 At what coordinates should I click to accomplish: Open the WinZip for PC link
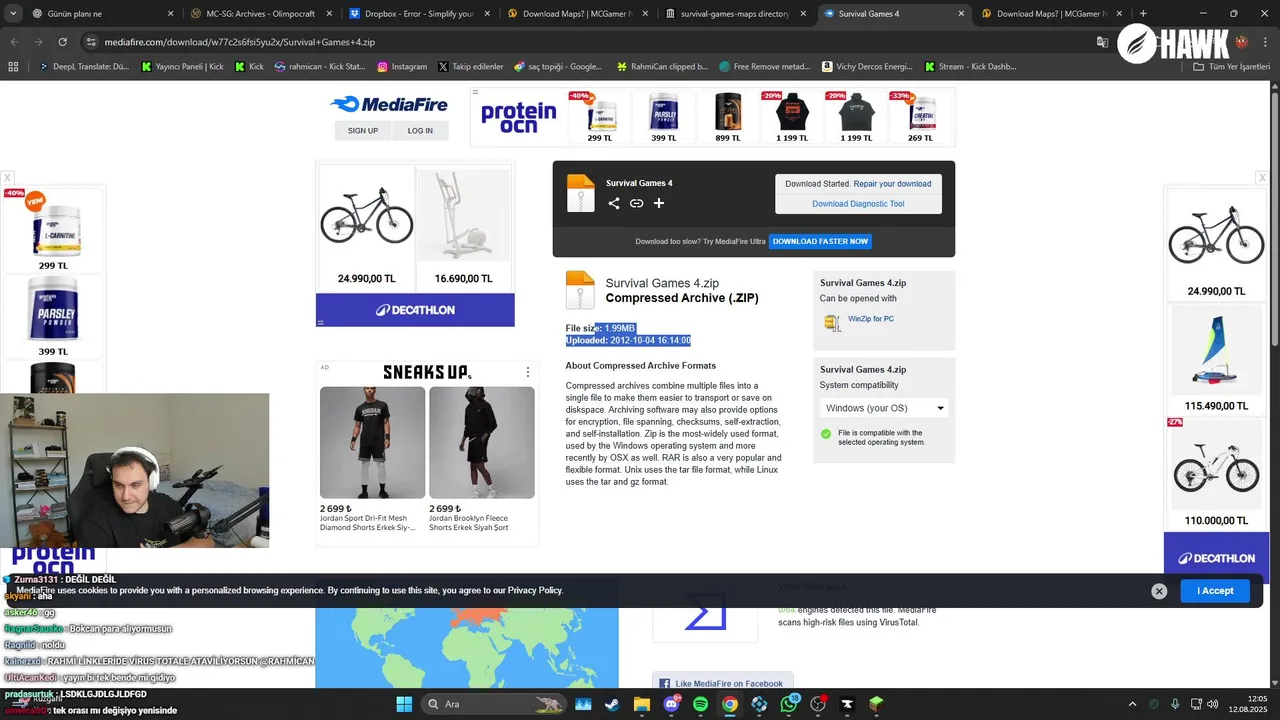coord(871,319)
